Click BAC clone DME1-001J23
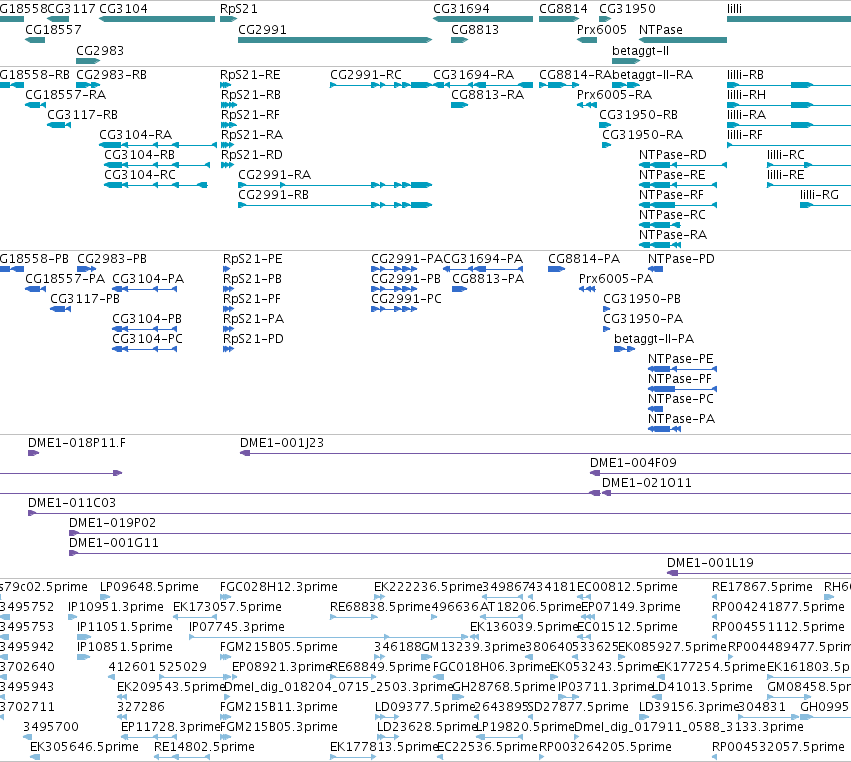The width and height of the screenshot is (851, 762). point(282,443)
